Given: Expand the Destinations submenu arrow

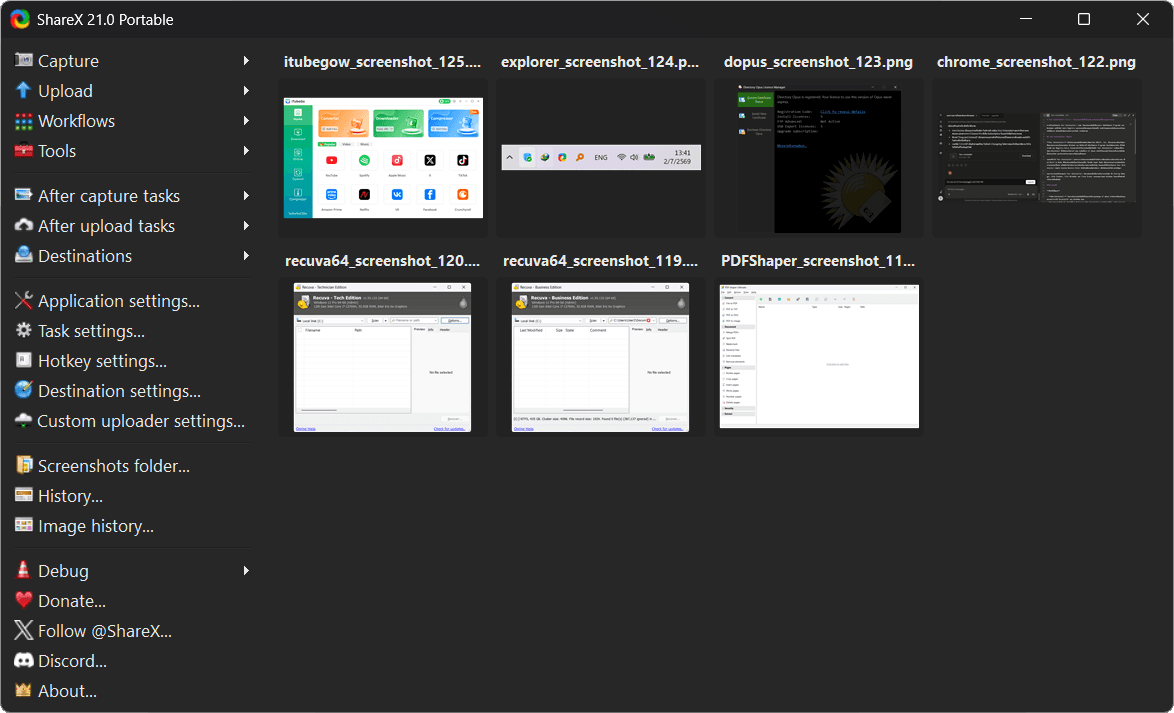Looking at the screenshot, I should pos(246,255).
